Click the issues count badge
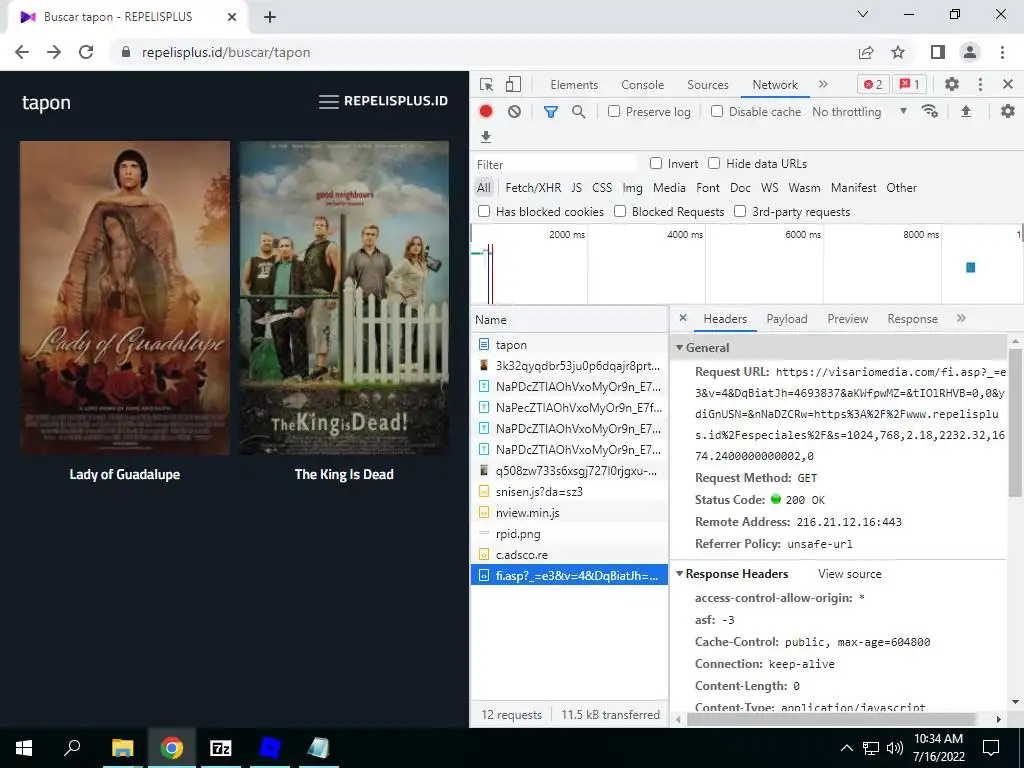 point(909,84)
